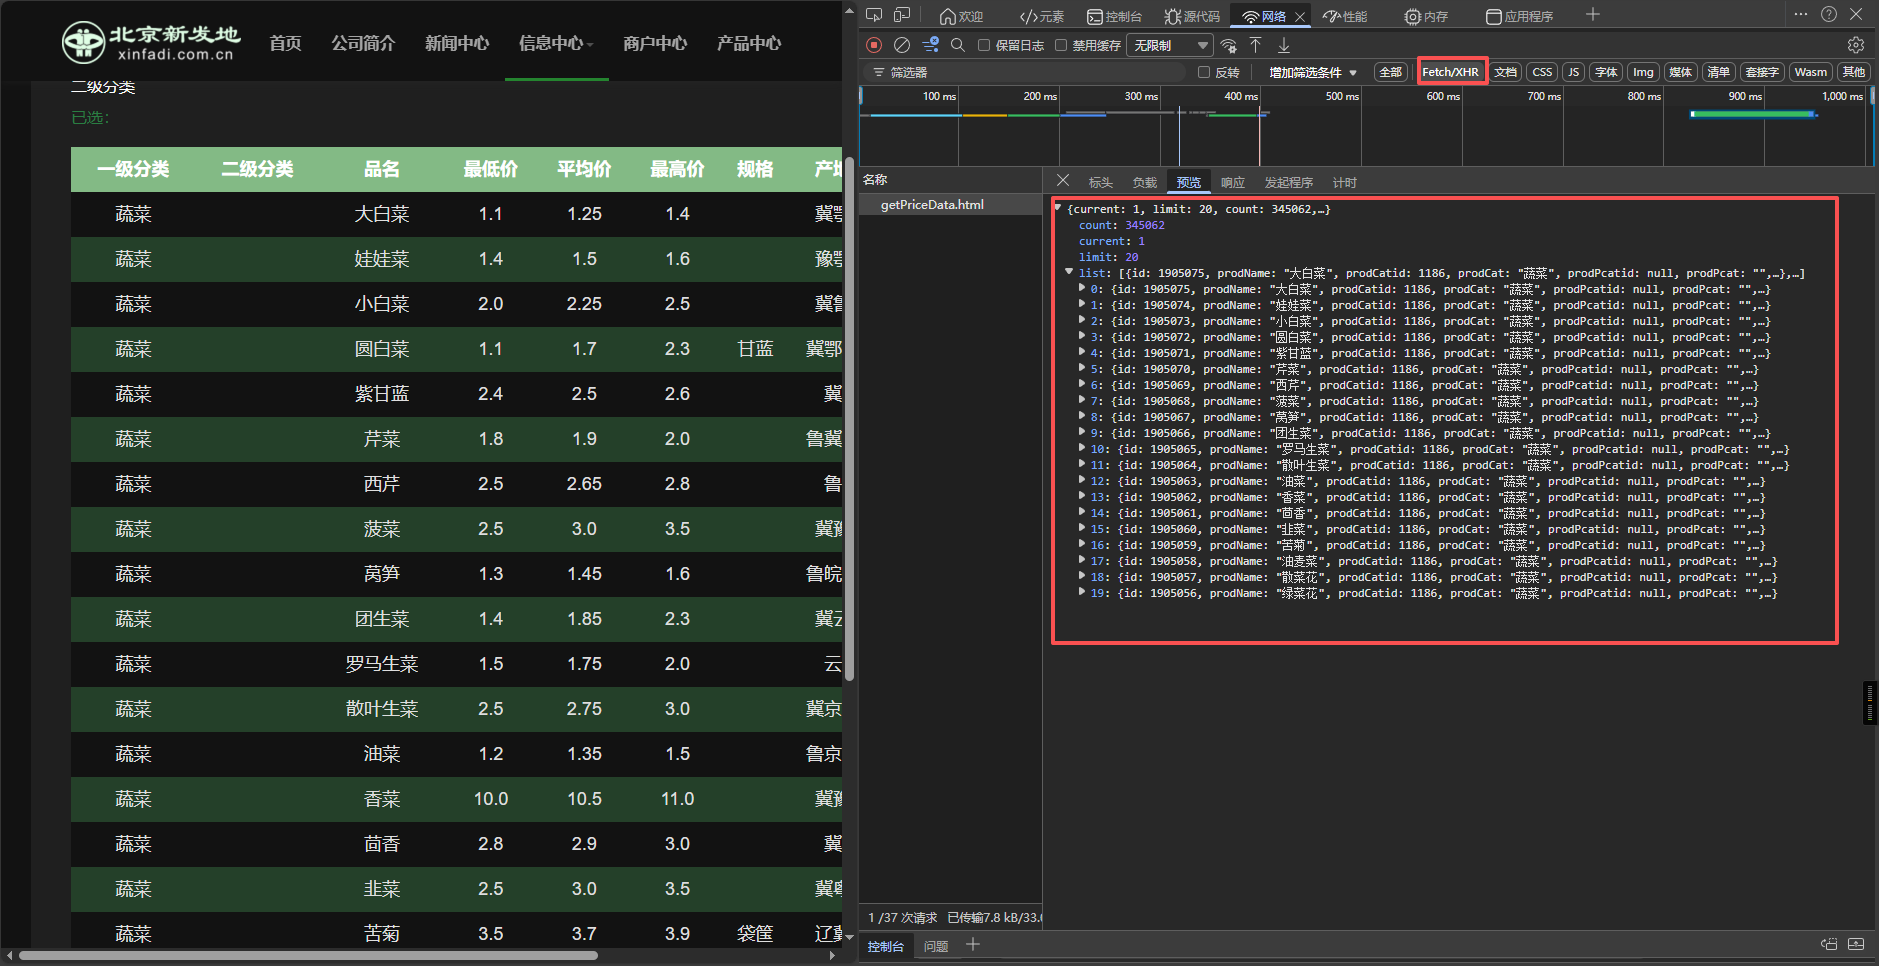Open the 元素 DevTools tab
Image resolution: width=1879 pixels, height=966 pixels.
coord(1041,16)
